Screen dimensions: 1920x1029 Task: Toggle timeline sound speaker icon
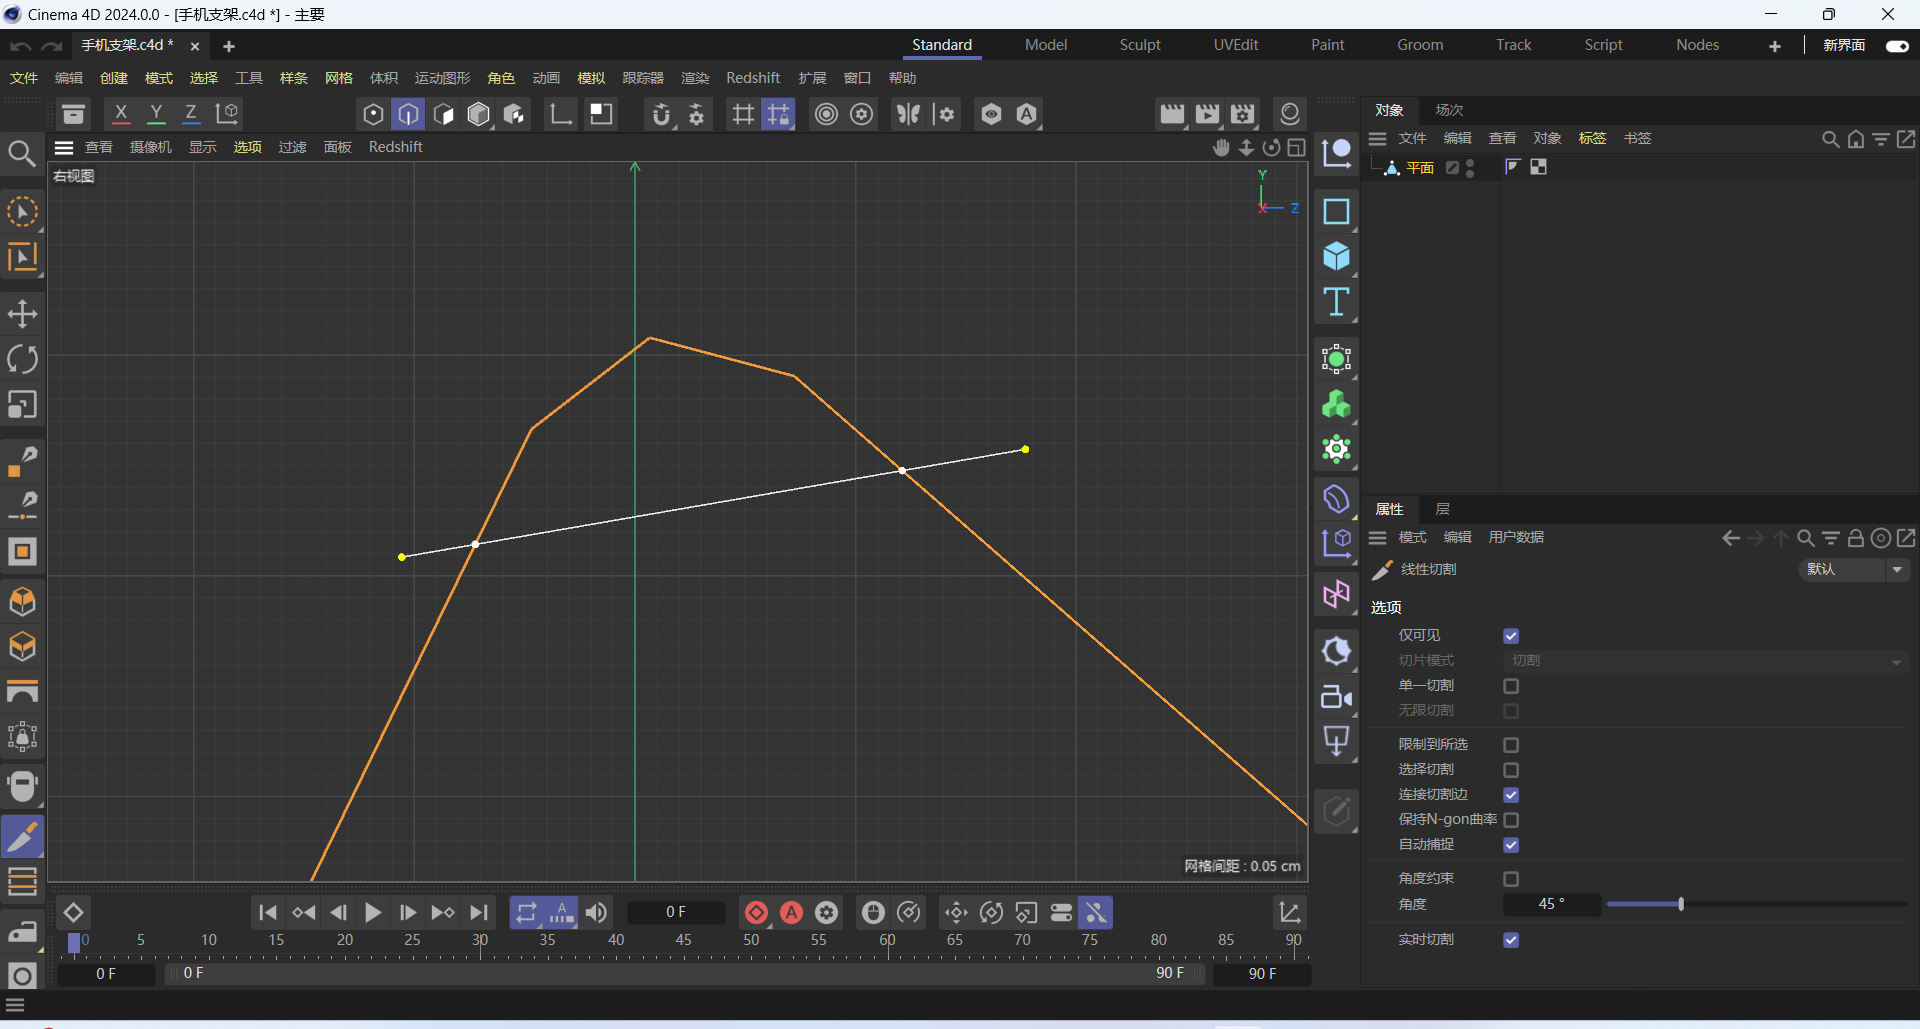click(597, 912)
